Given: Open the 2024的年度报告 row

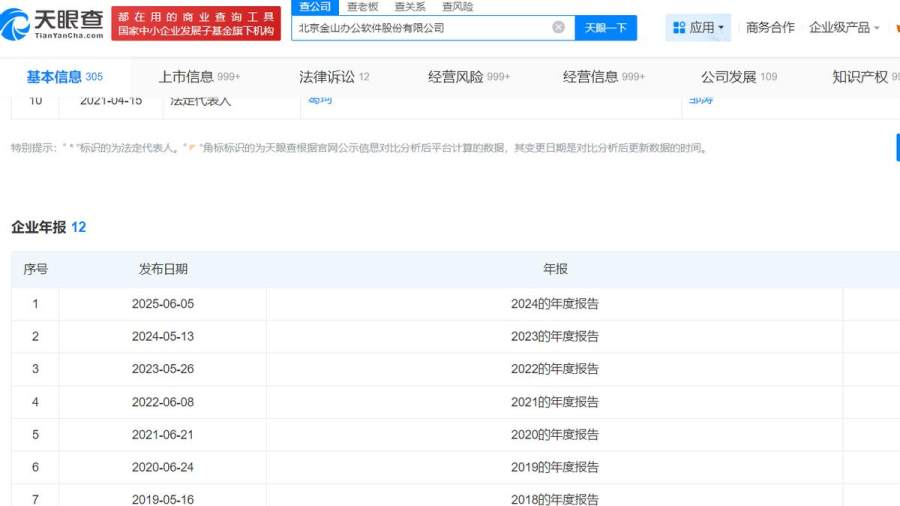Looking at the screenshot, I should point(554,304).
